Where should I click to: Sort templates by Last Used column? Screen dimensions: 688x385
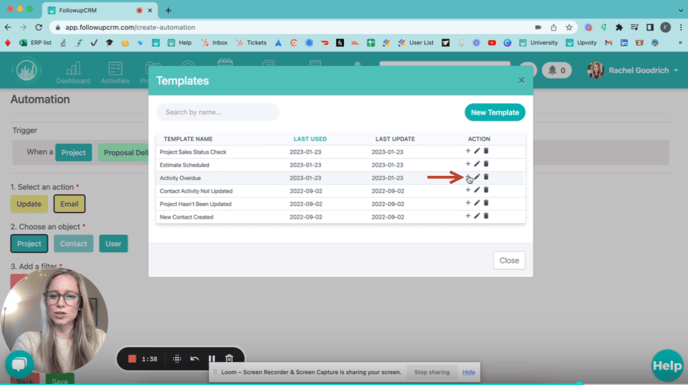310,139
